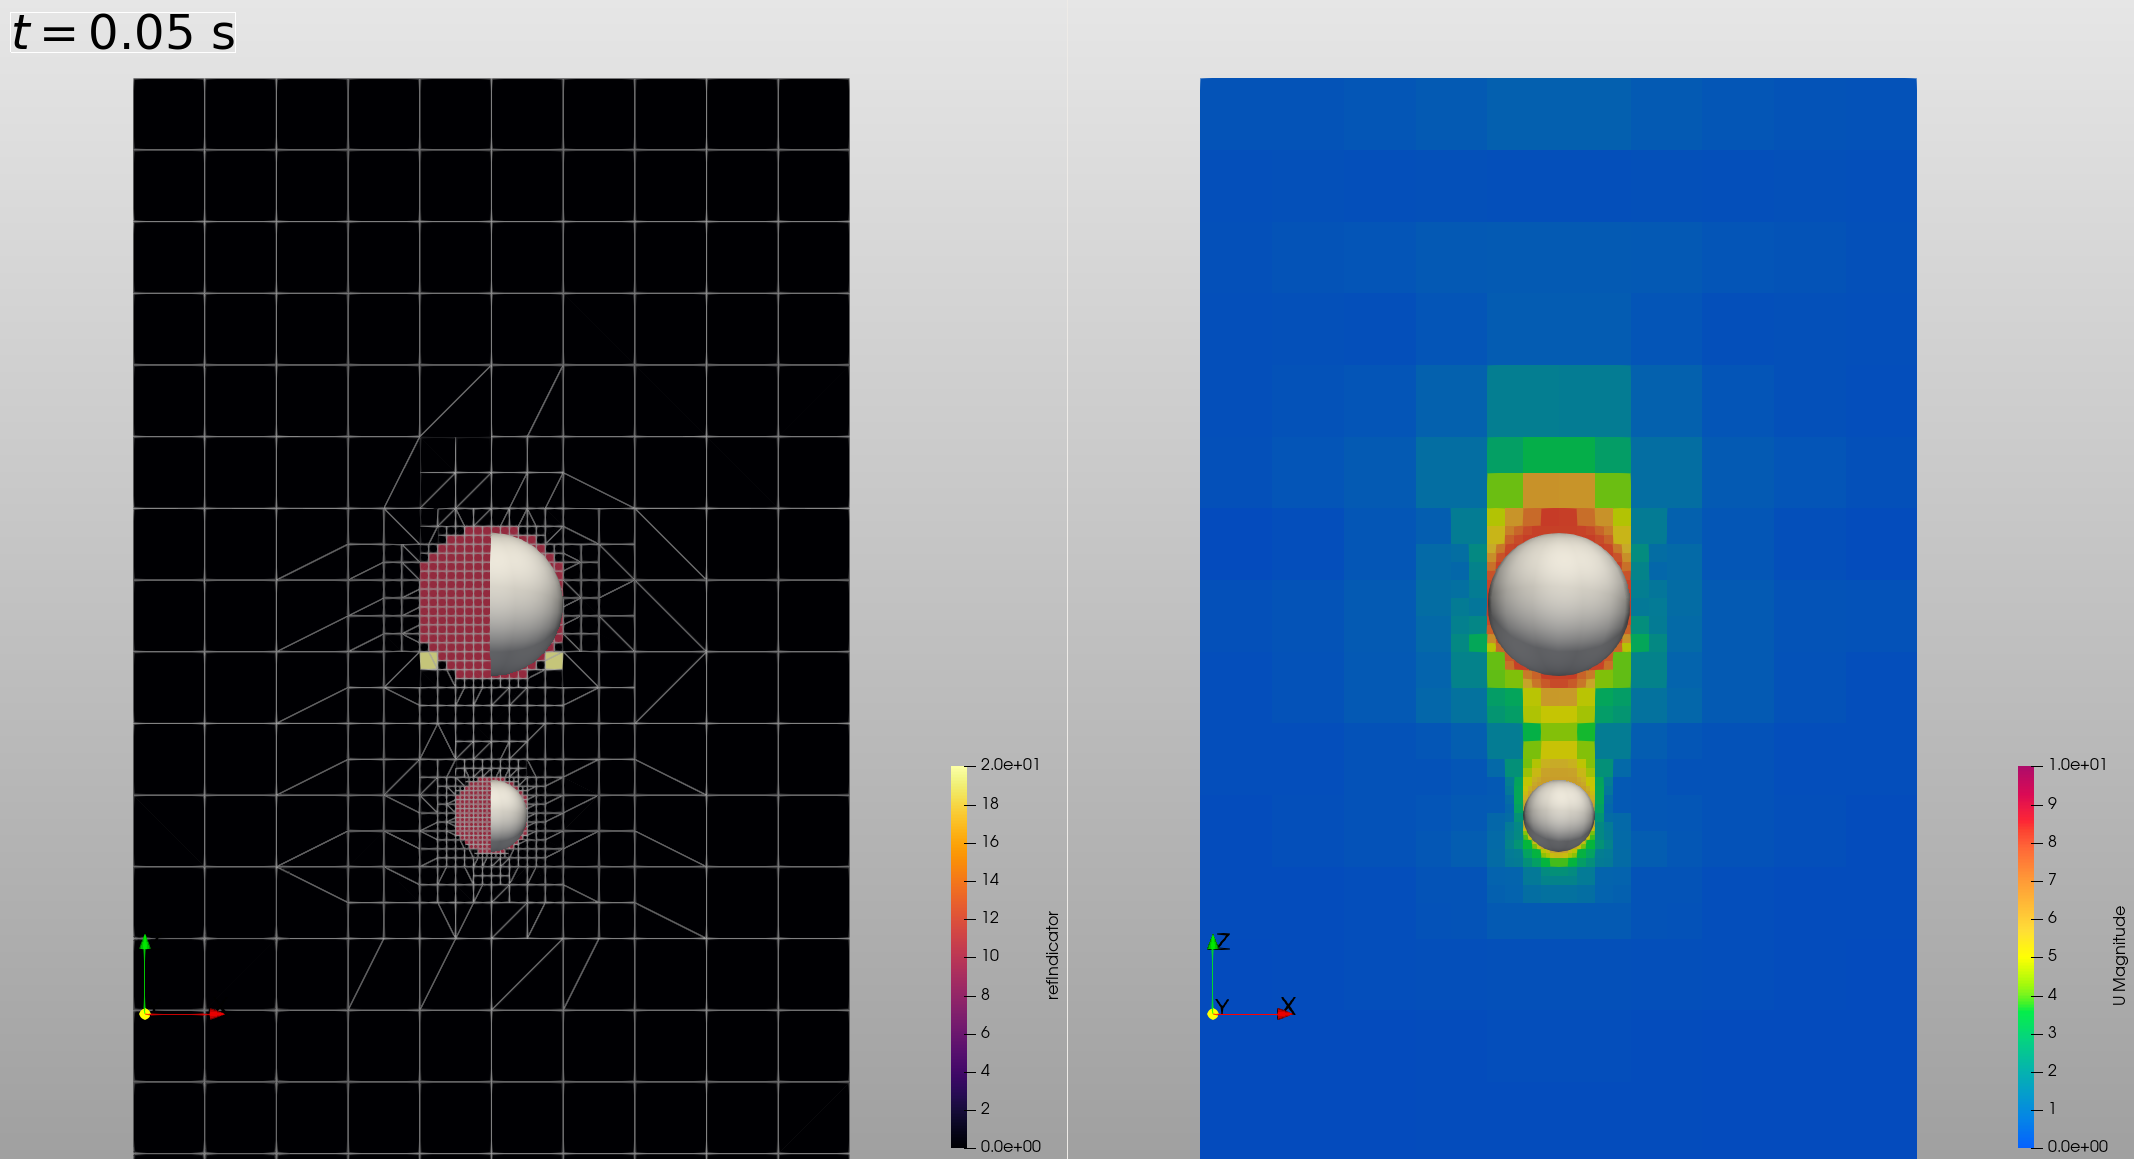The image size is (2134, 1159).
Task: Pick the small sphere in the mesh view
Action: tap(508, 815)
